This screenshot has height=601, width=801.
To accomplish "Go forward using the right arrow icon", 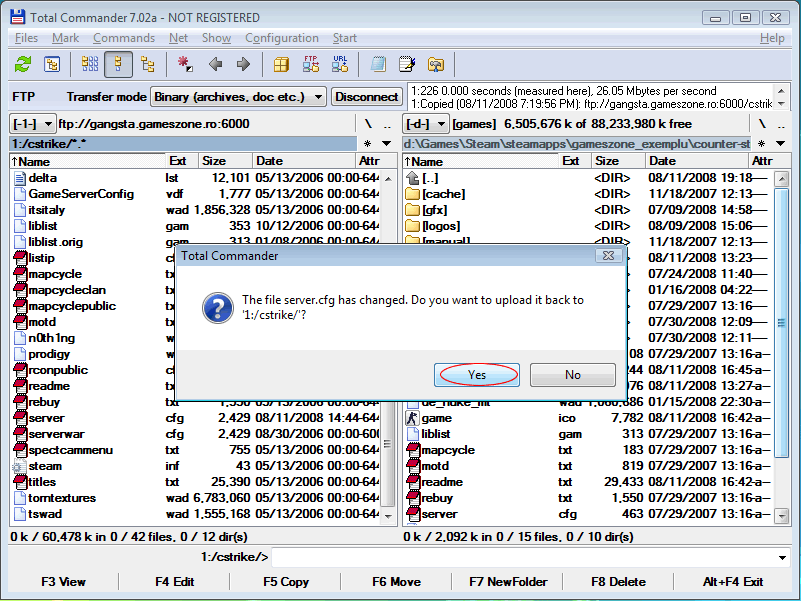I will [x=243, y=65].
